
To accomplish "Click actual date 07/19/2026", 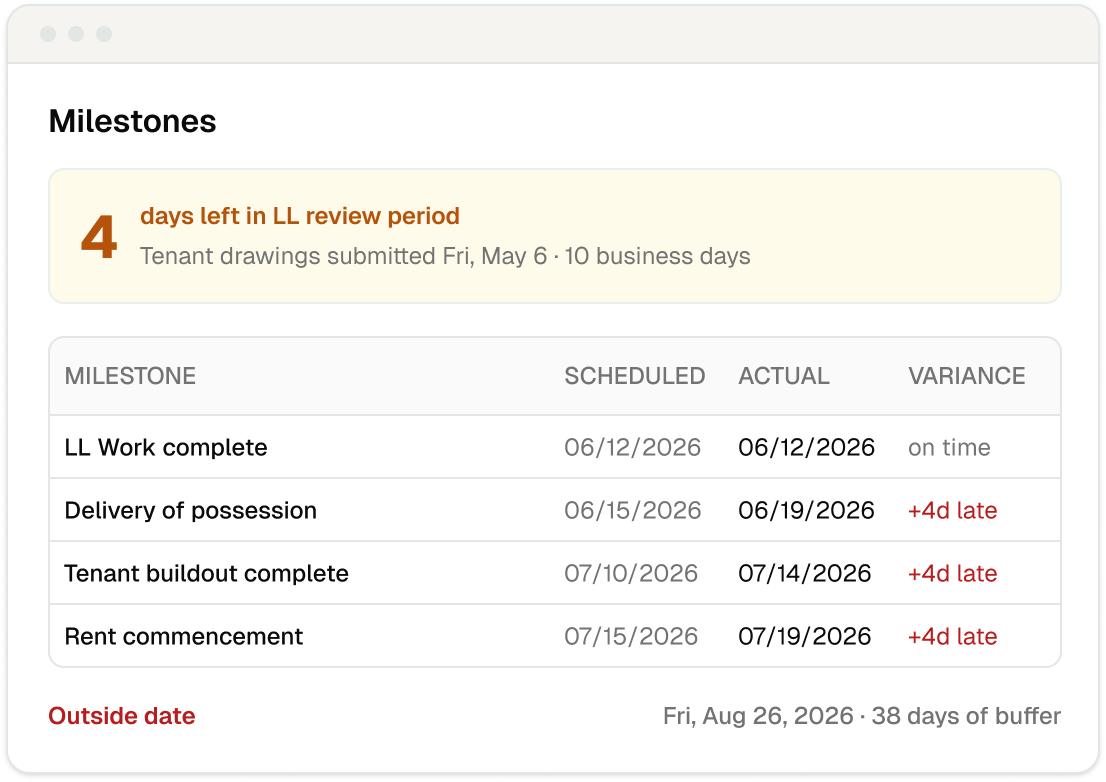I will pos(805,636).
